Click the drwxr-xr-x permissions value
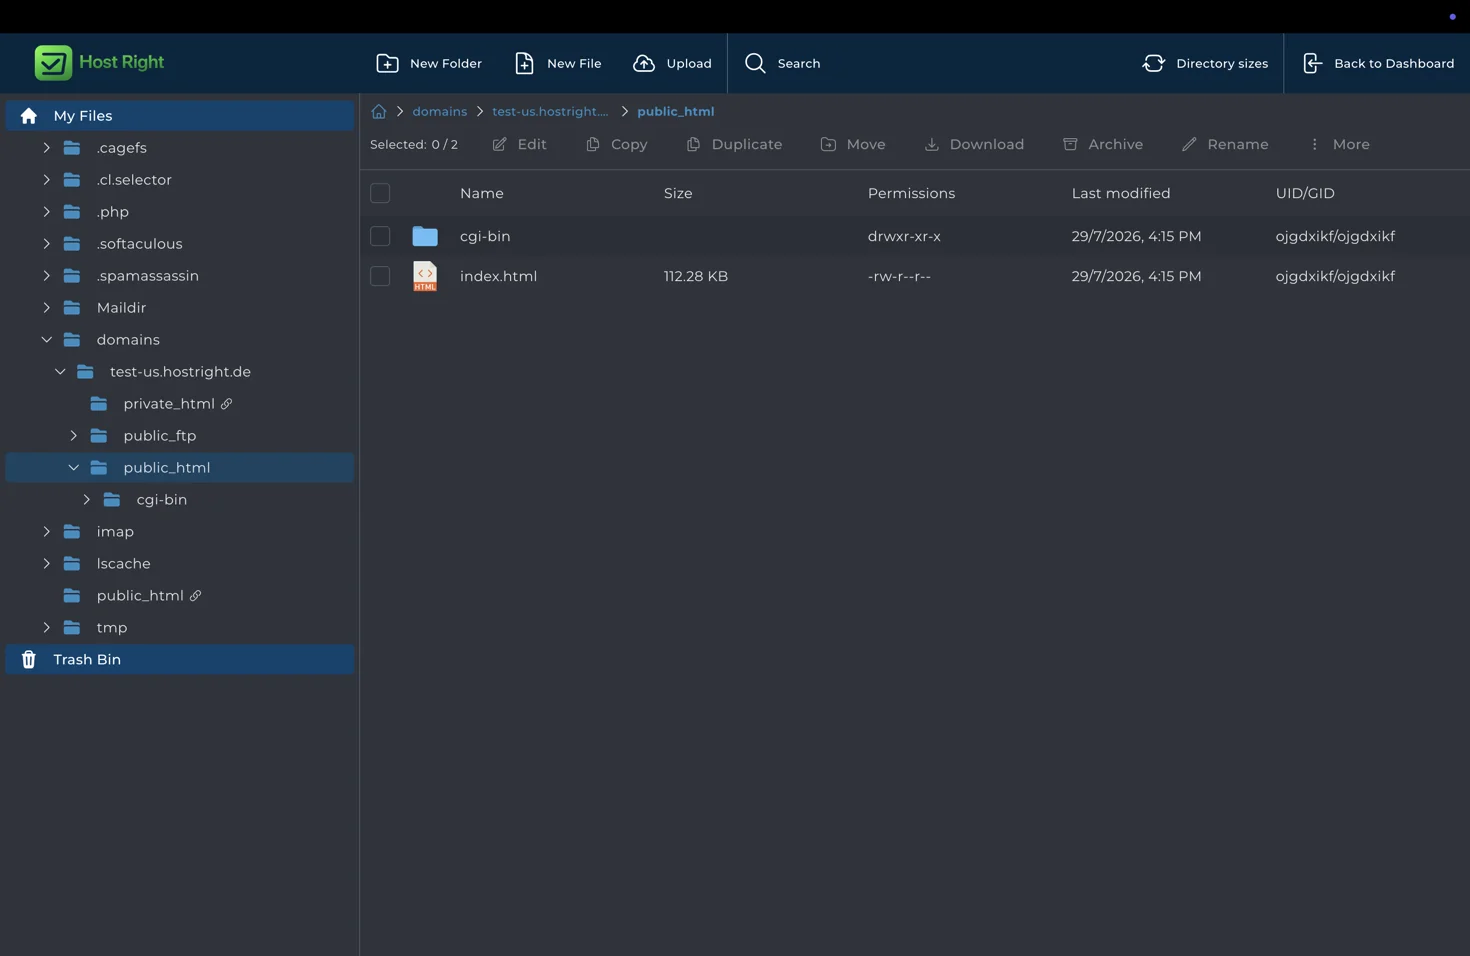Viewport: 1470px width, 956px height. click(x=904, y=236)
